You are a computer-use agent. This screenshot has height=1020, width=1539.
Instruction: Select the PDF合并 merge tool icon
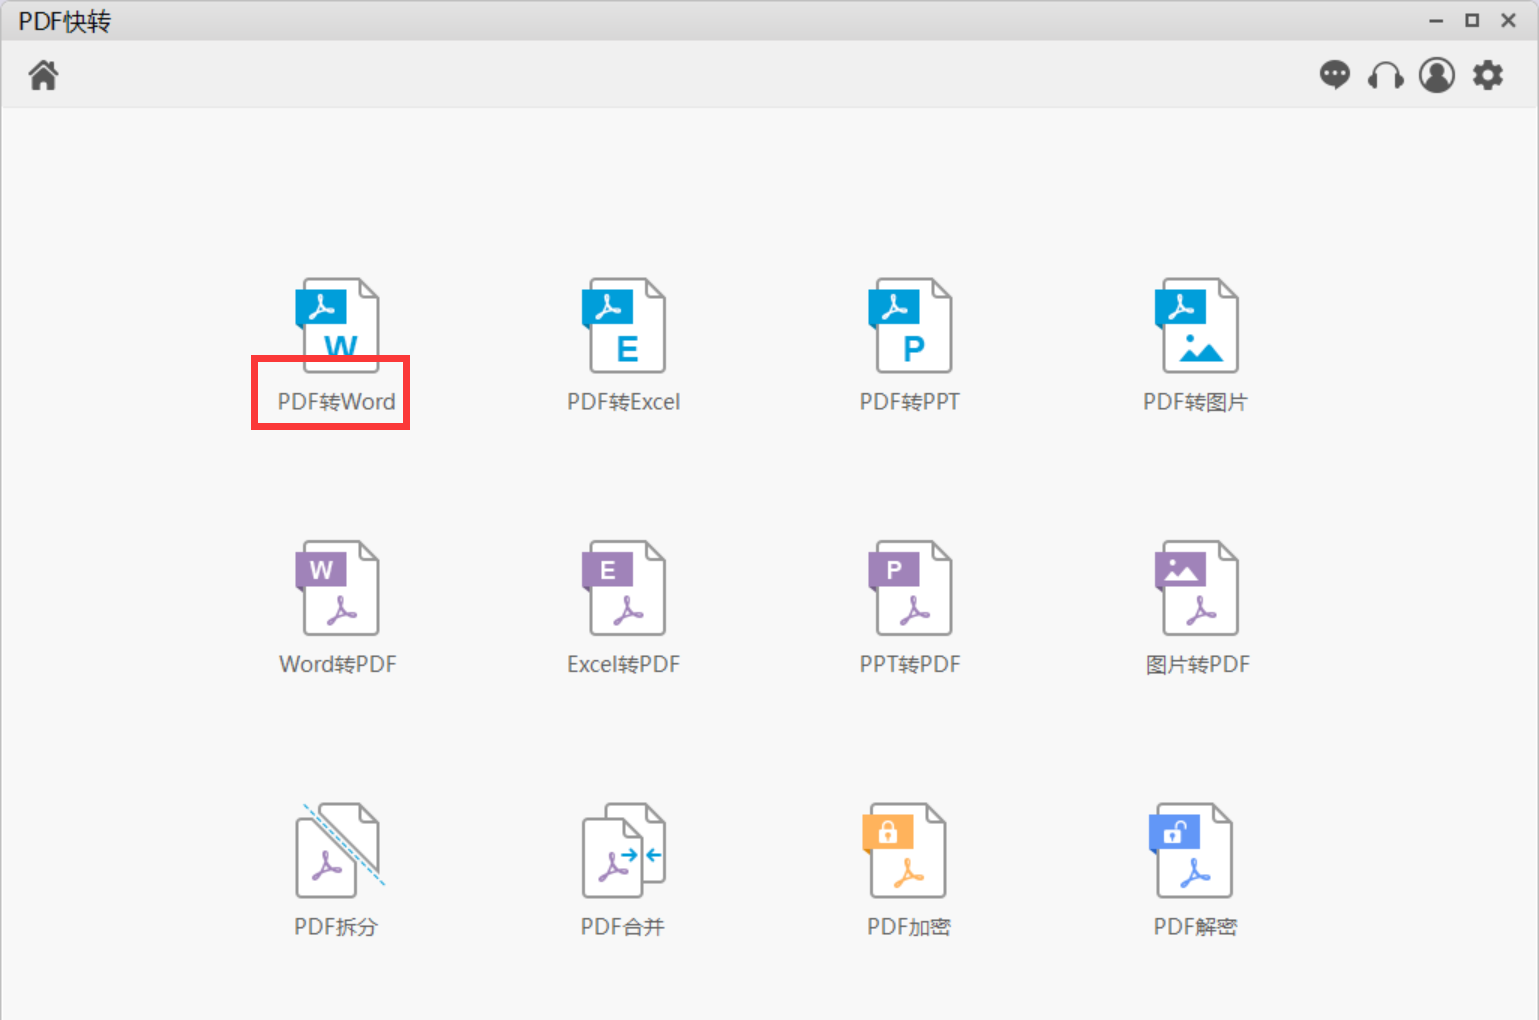[624, 850]
